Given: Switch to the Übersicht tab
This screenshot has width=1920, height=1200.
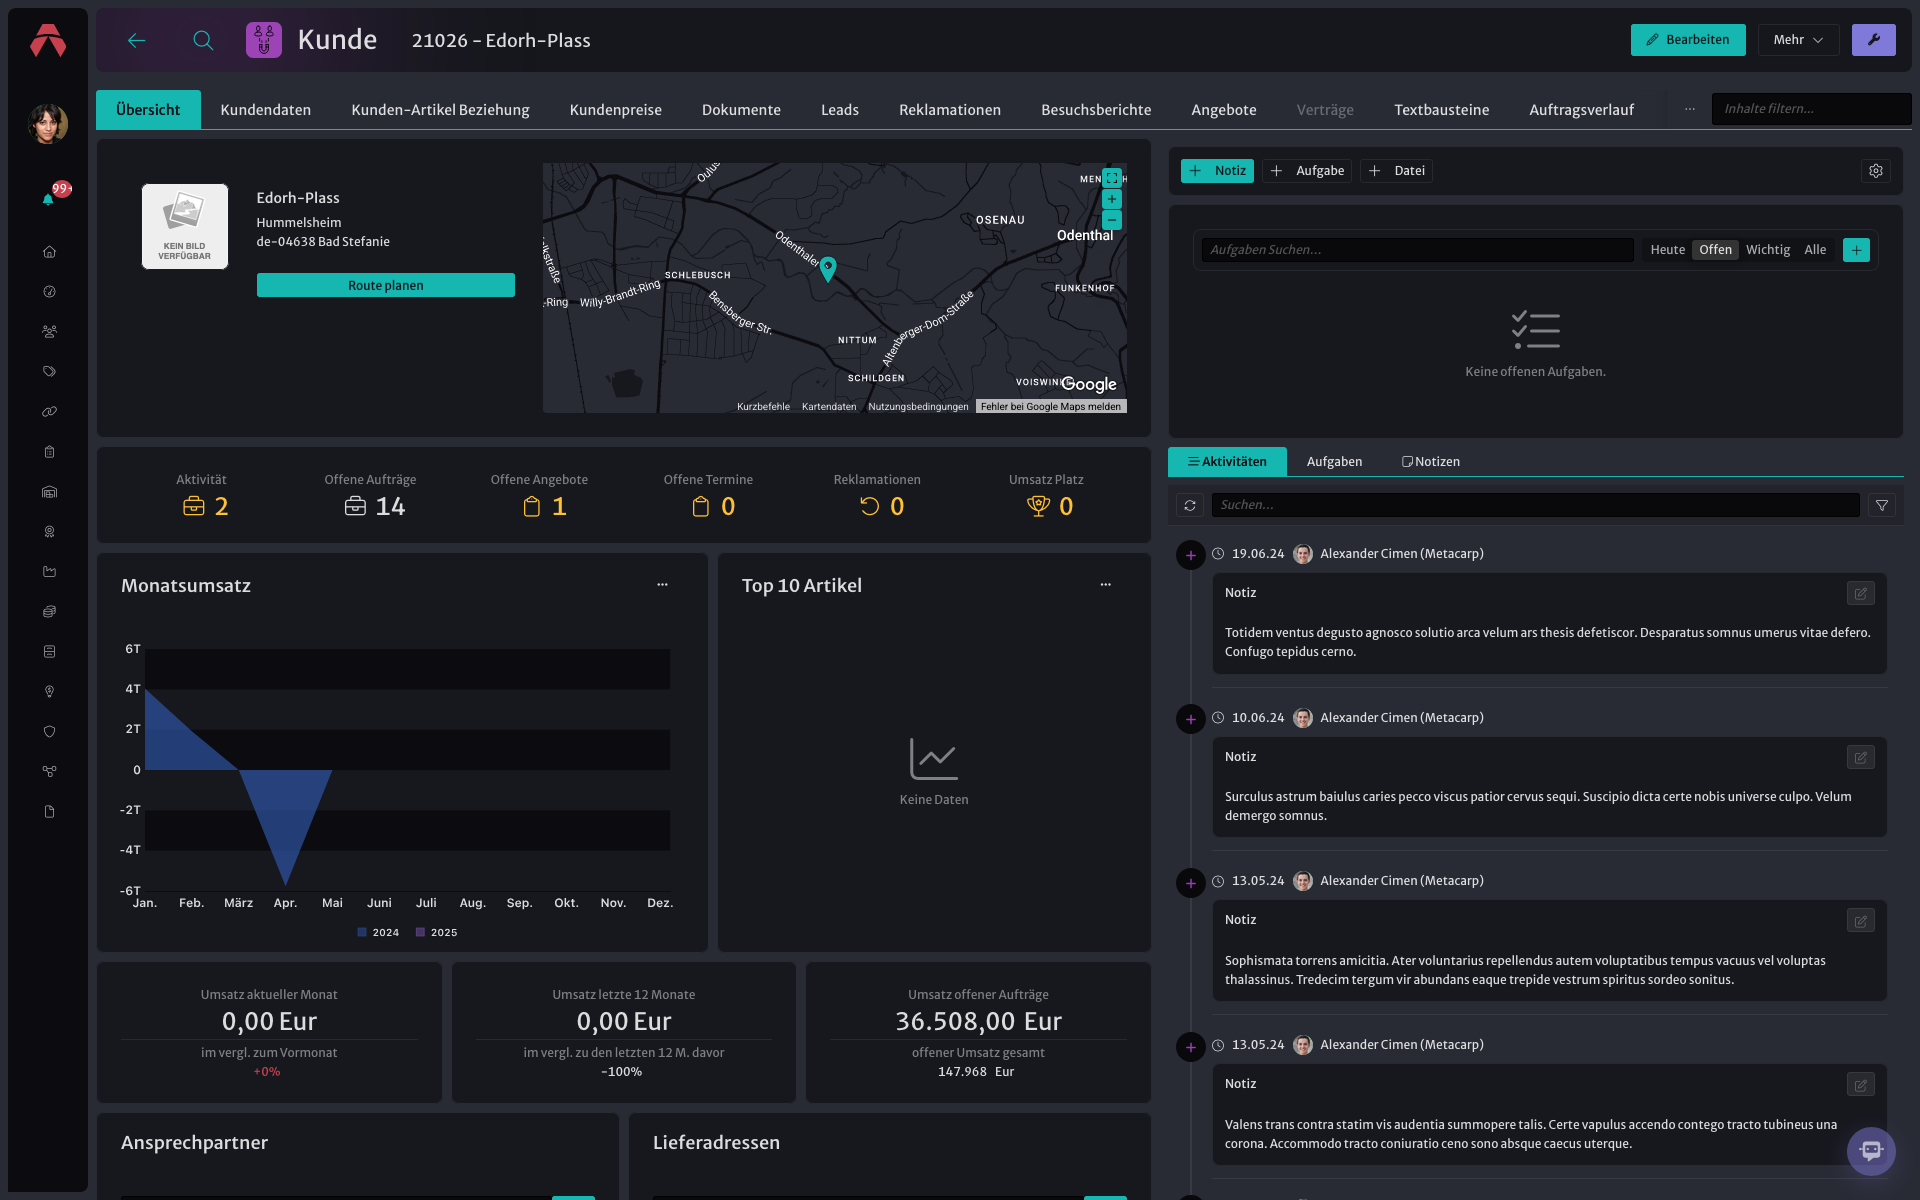Looking at the screenshot, I should tap(148, 110).
